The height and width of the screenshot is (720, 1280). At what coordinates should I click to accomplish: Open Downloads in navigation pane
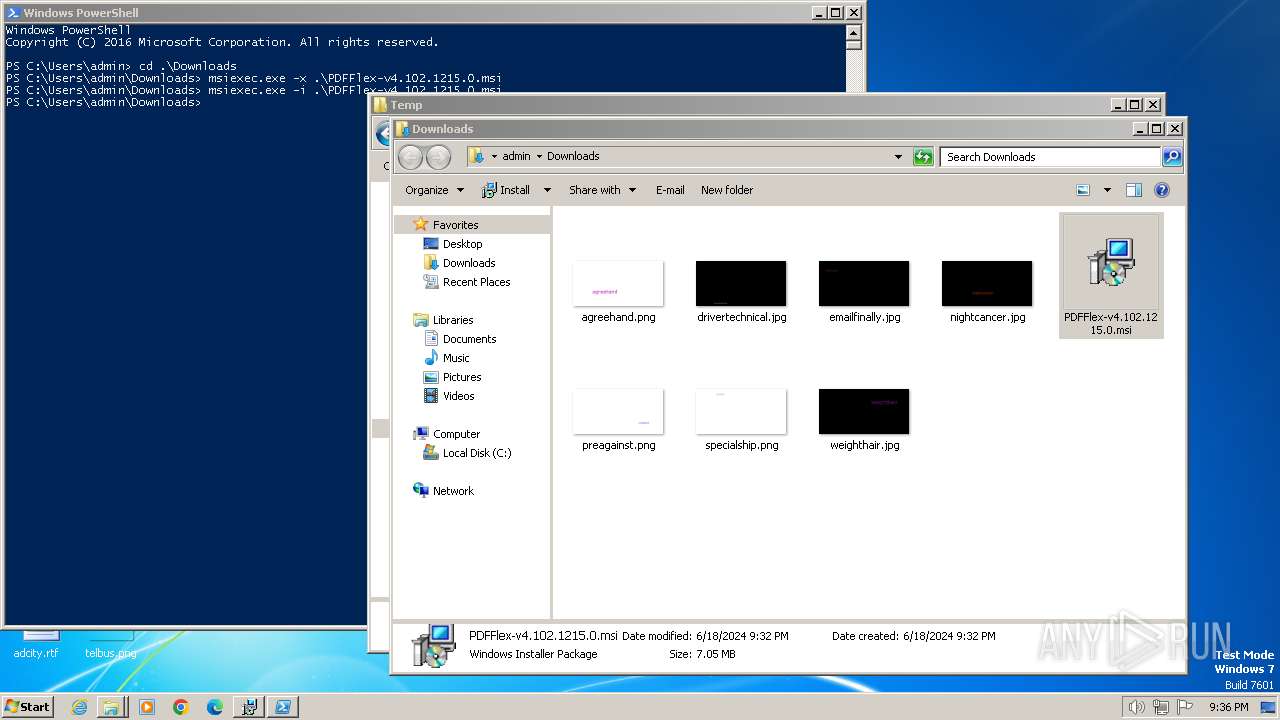click(x=469, y=263)
